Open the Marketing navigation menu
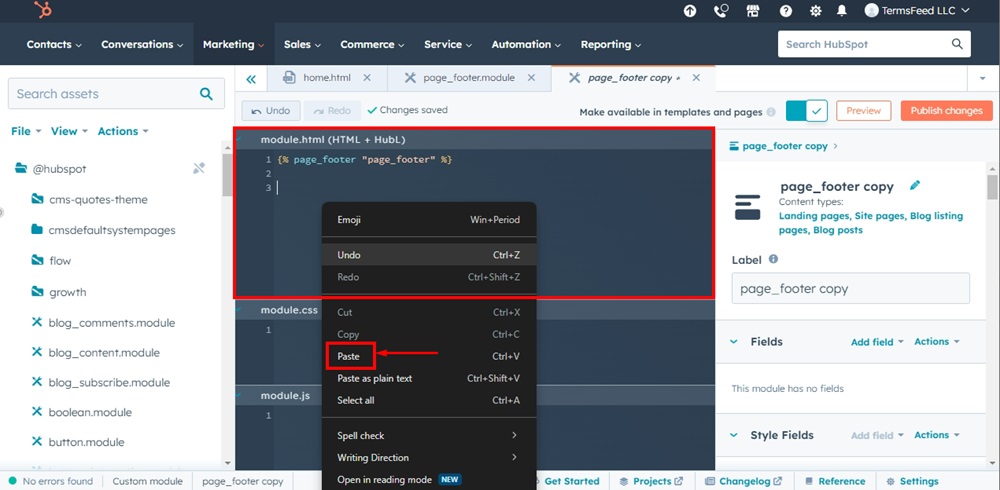 233,44
